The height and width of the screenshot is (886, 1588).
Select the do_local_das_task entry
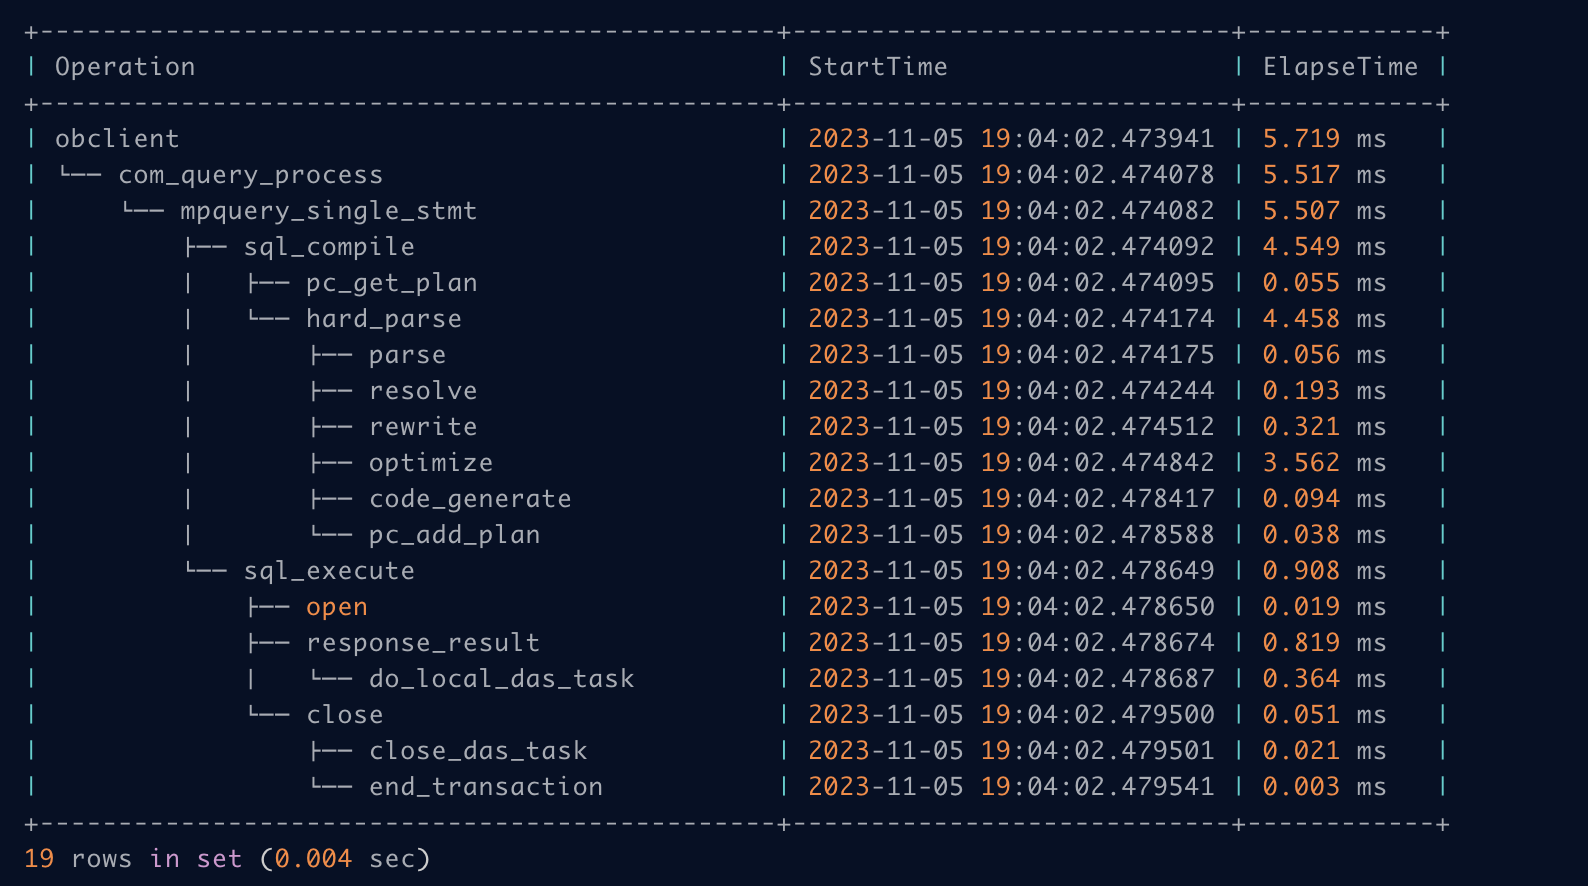(x=501, y=679)
